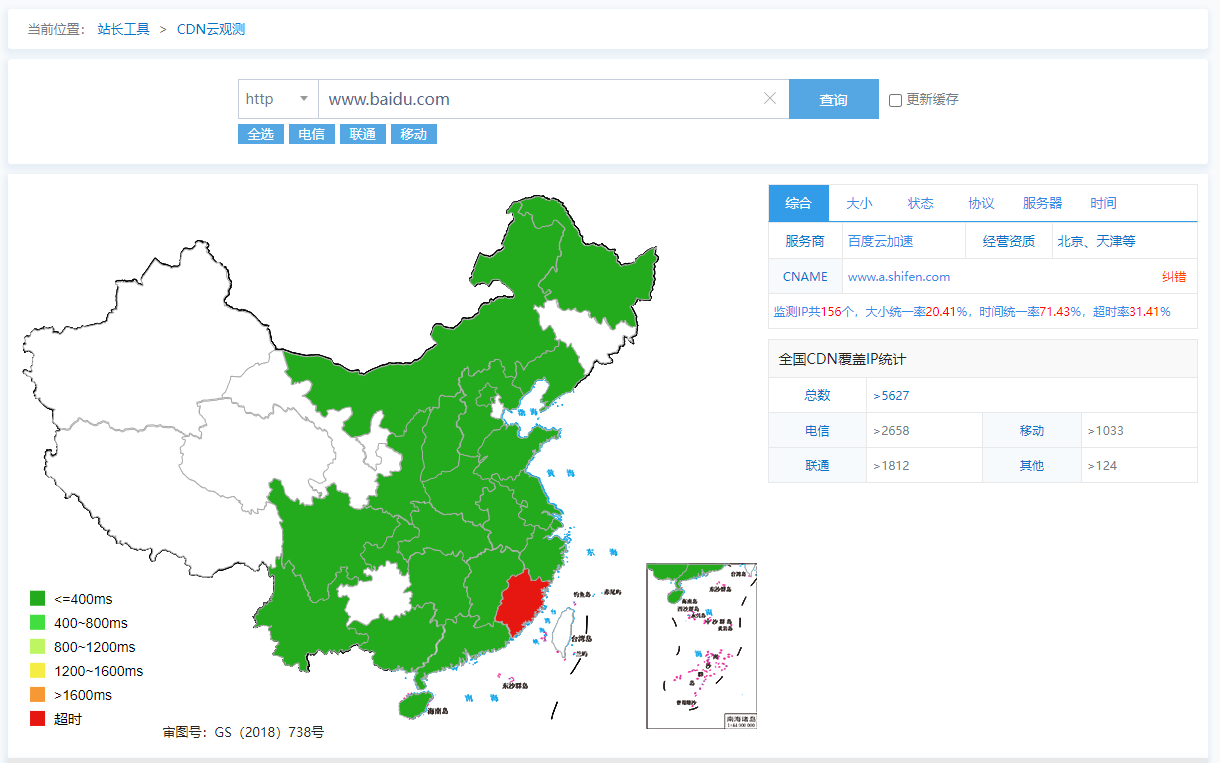Open the 服务器 tab
1220x763 pixels.
(1042, 203)
